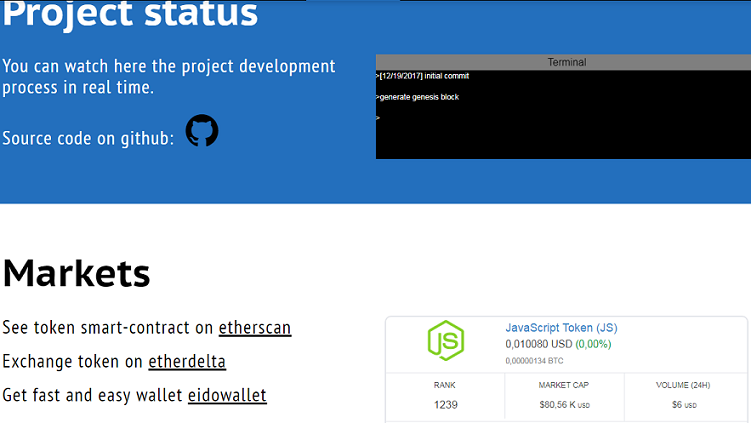Click the 0,00000134 BTC value
Image resolution: width=751 pixels, height=423 pixels.
click(x=534, y=361)
